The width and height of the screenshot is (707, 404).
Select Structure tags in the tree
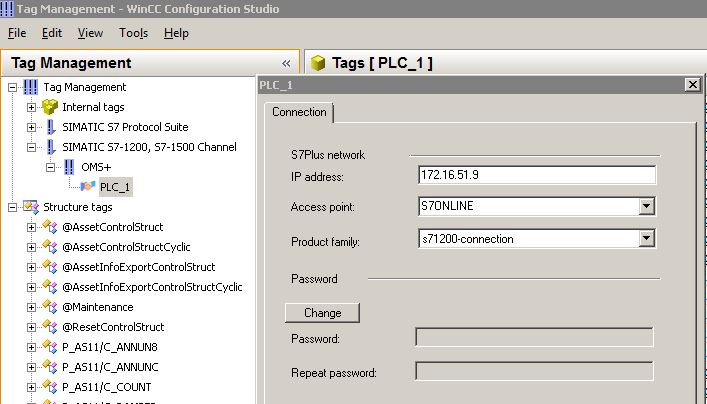(x=78, y=207)
